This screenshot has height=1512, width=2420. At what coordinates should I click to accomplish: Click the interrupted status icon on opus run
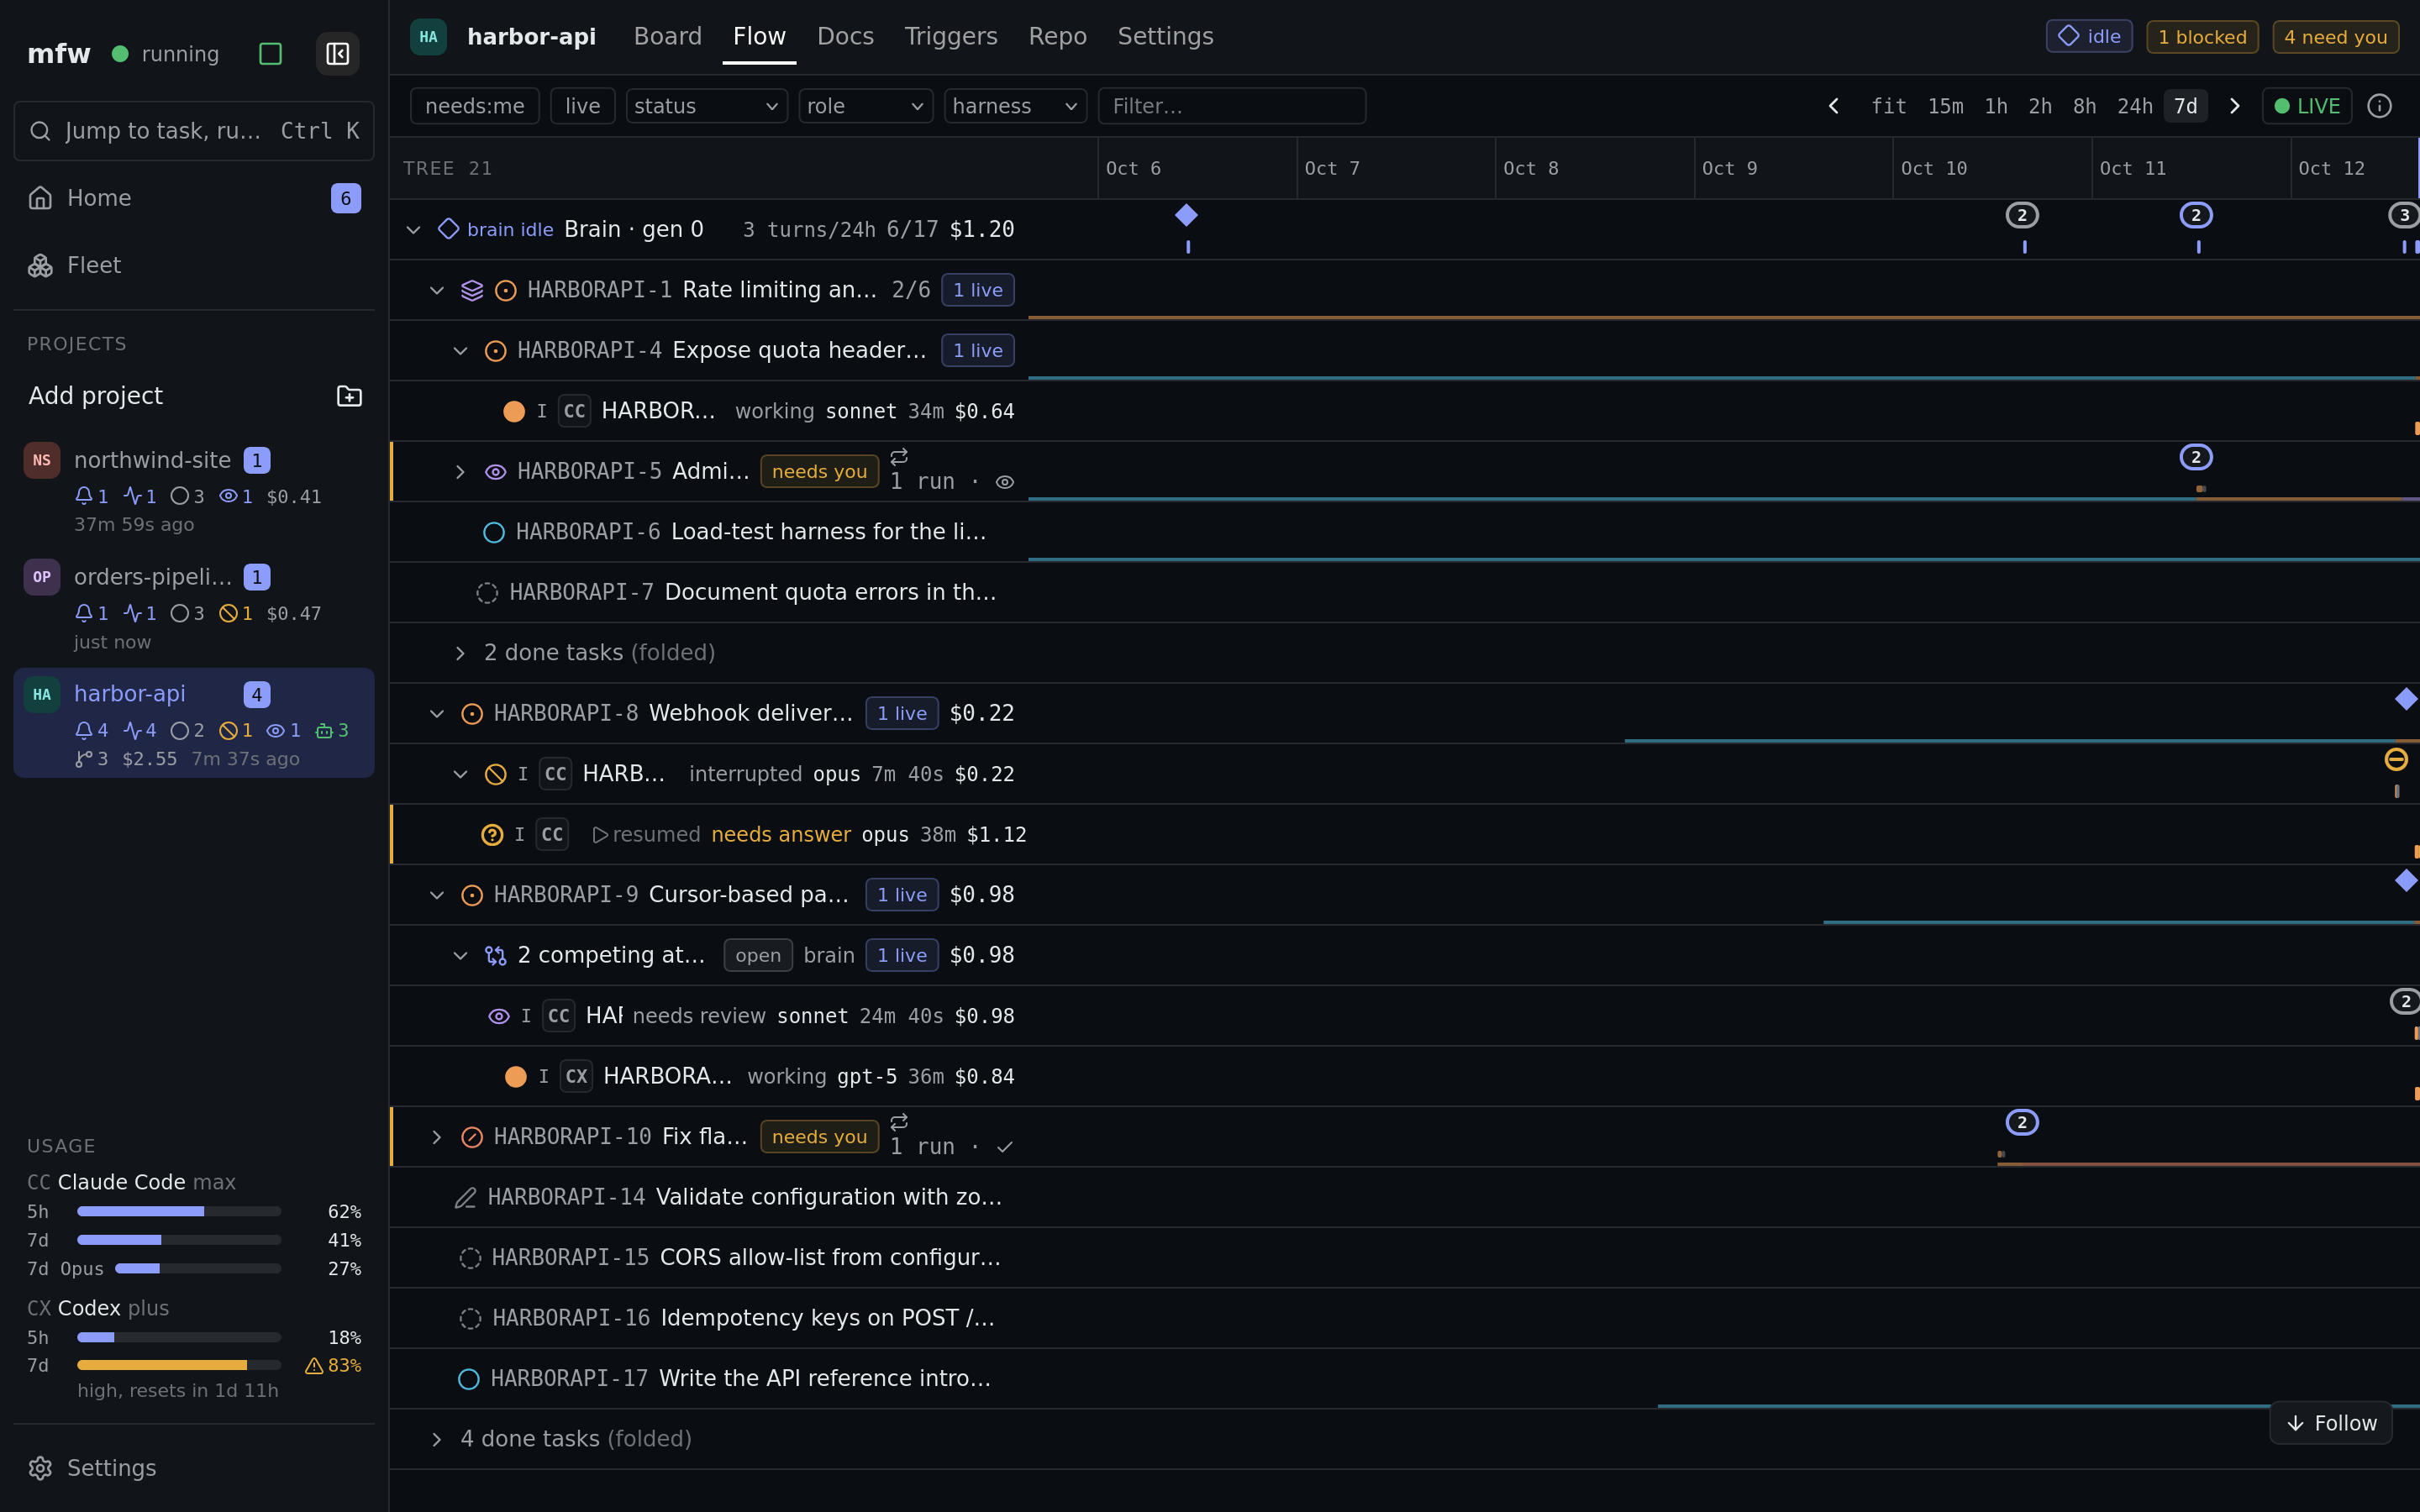(x=495, y=774)
